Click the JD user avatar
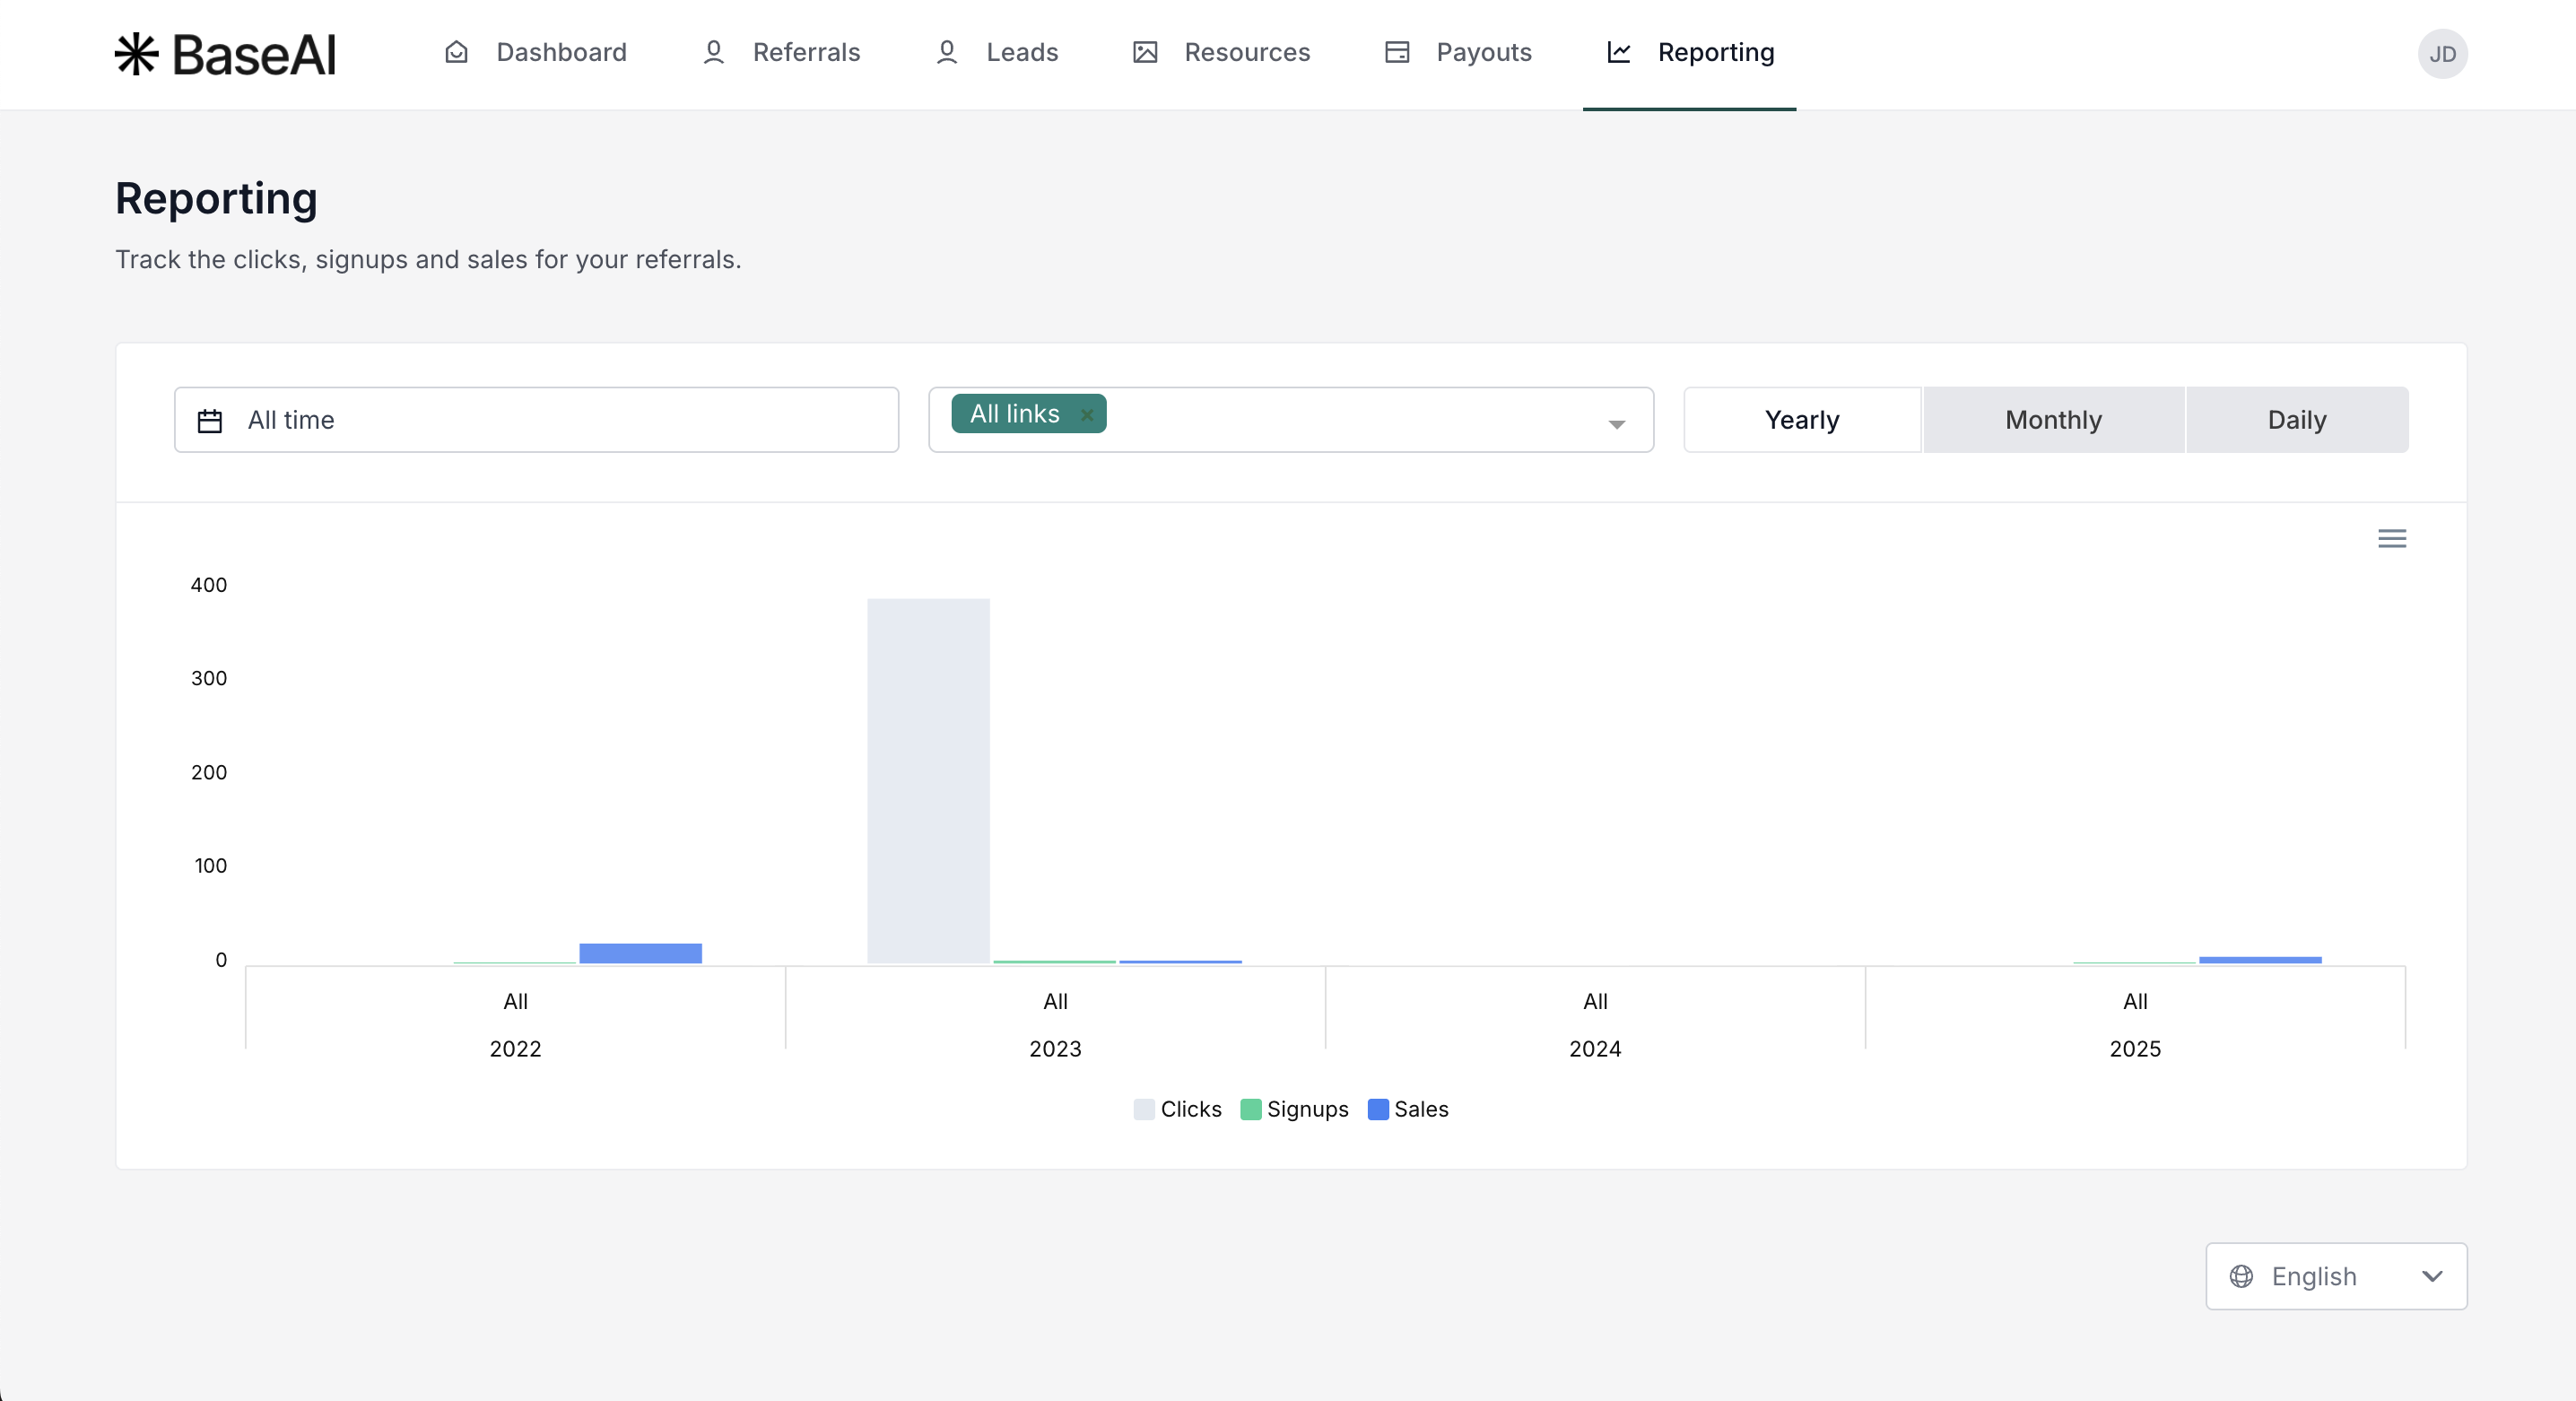The image size is (2576, 1401). 2442,54
